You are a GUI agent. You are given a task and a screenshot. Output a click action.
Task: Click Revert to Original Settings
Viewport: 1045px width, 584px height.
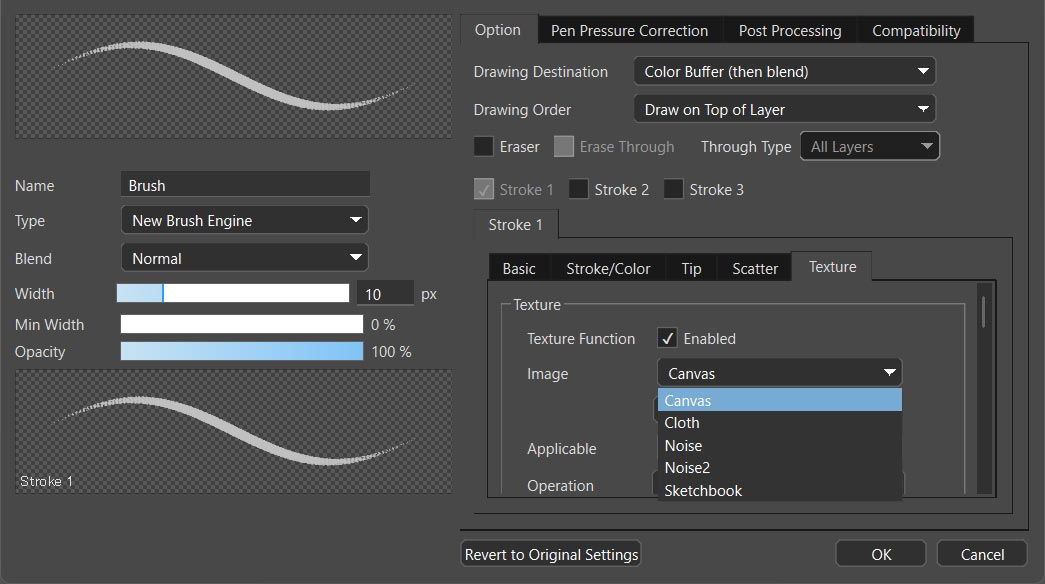pyautogui.click(x=550, y=553)
